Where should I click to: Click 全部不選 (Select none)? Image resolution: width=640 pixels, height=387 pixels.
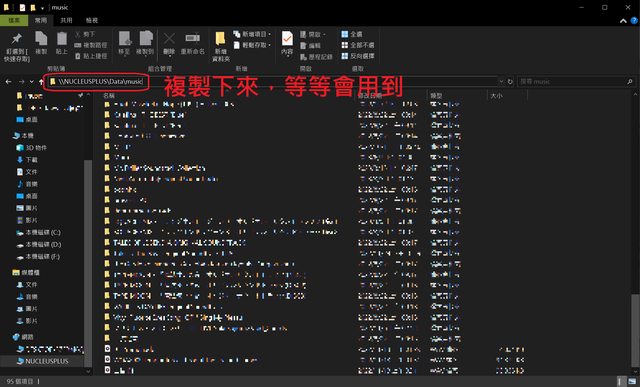tap(358, 45)
